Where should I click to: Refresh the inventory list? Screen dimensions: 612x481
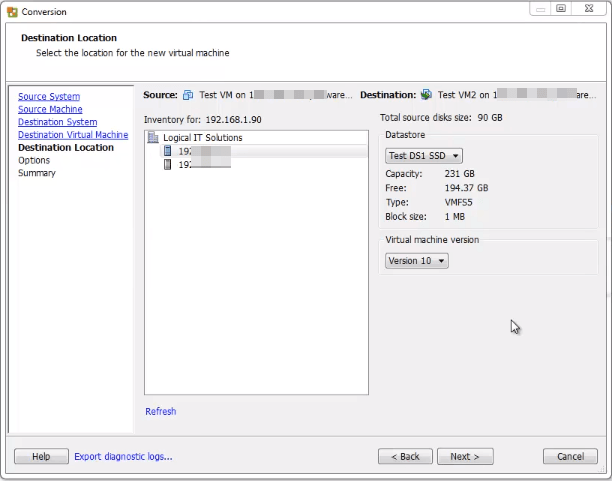pos(161,412)
